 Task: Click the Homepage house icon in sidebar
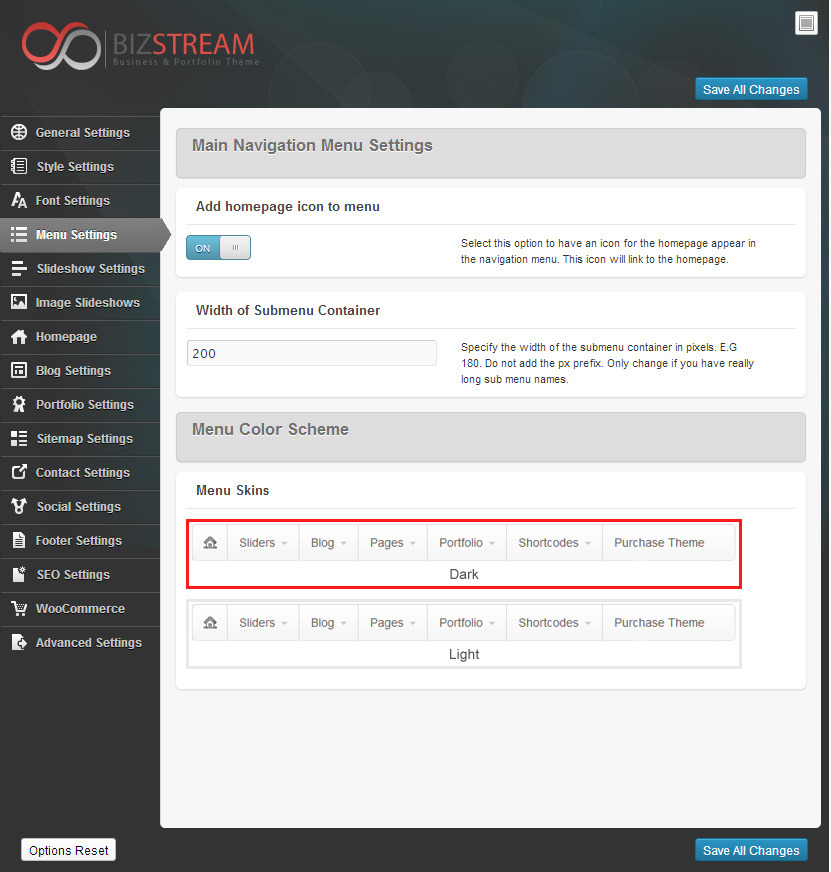click(x=18, y=336)
